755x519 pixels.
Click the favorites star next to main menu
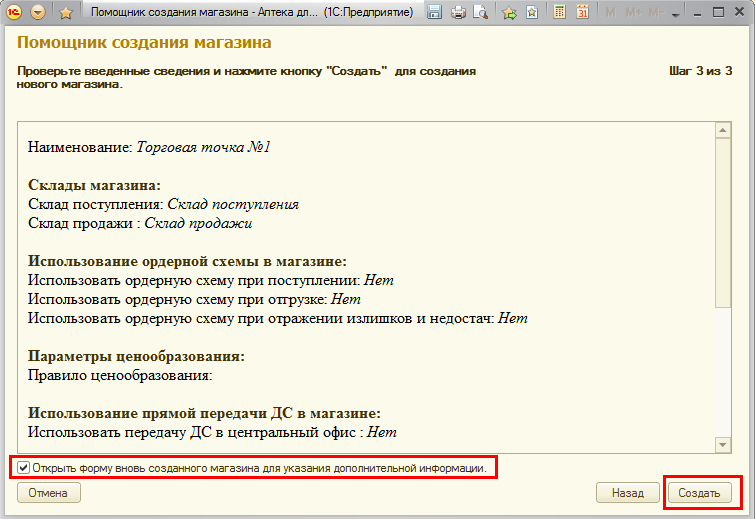(66, 13)
